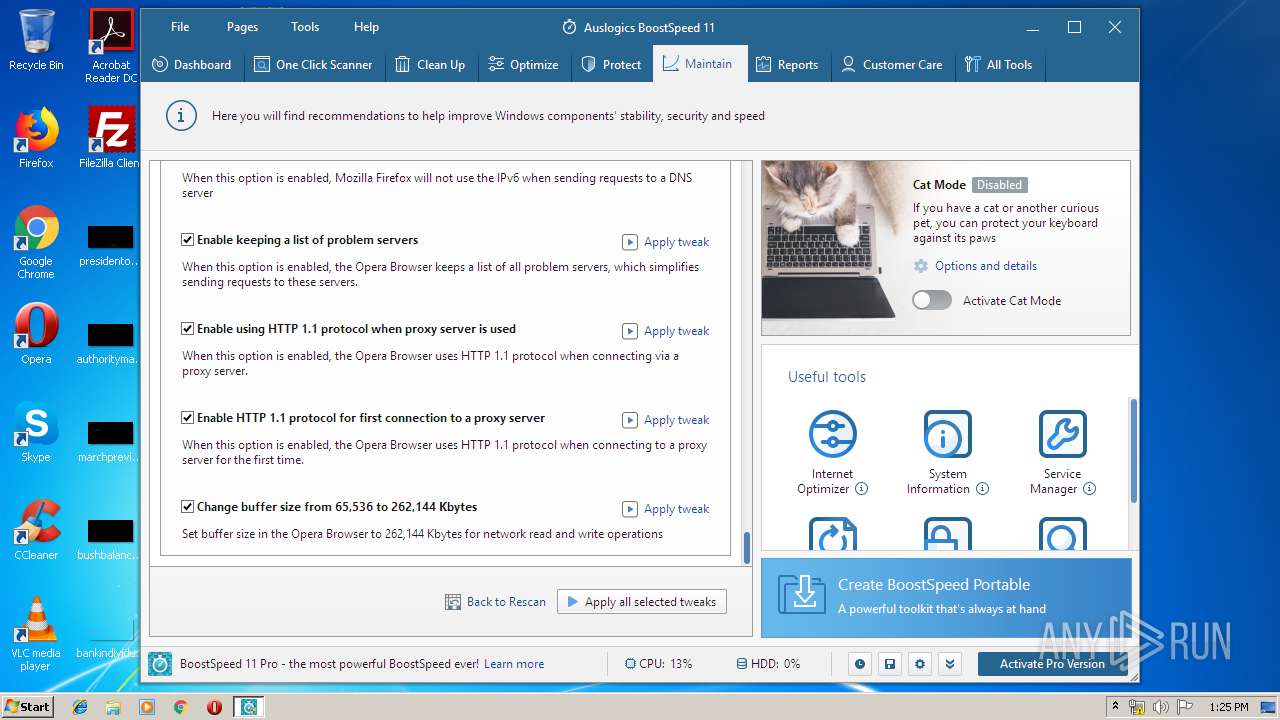Open the Pages menu
Image resolution: width=1280 pixels, height=720 pixels.
click(x=242, y=27)
